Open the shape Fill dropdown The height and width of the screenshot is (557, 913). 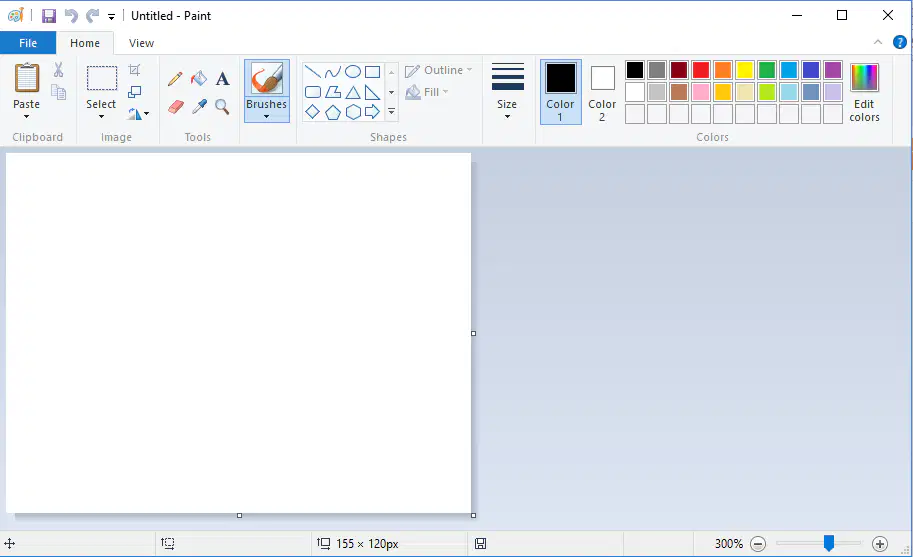pyautogui.click(x=427, y=92)
